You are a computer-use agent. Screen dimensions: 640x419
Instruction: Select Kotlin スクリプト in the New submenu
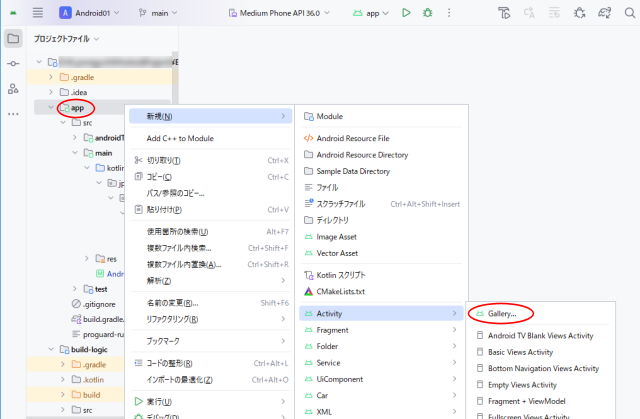(x=347, y=275)
